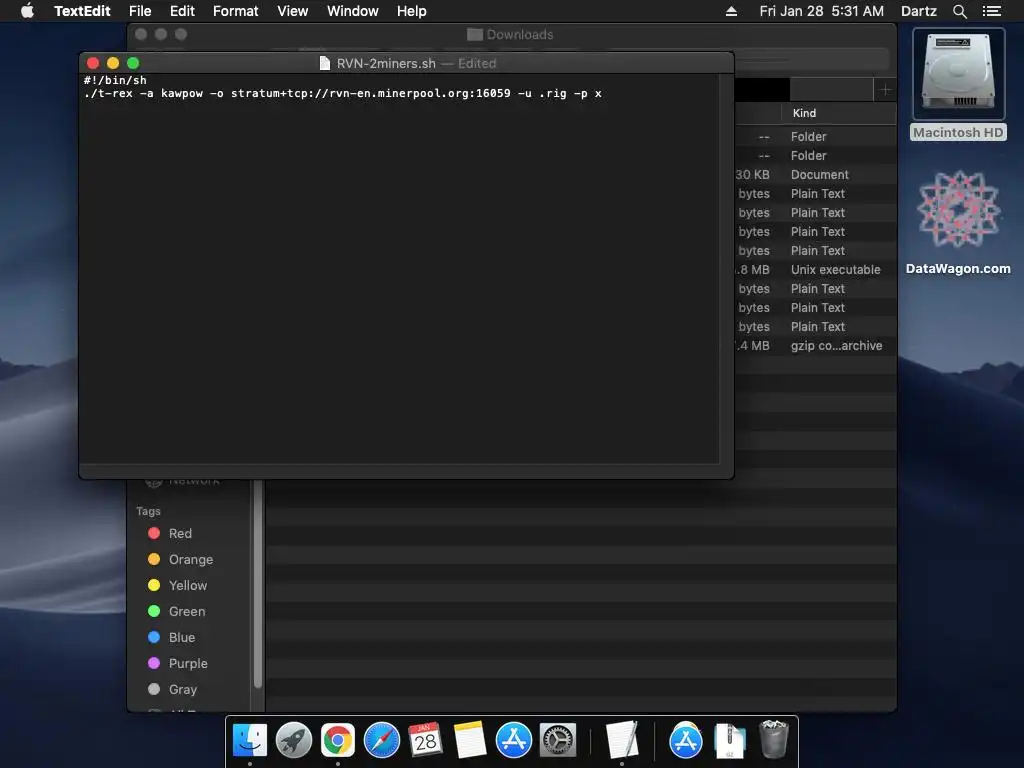Click the Dartz user name menu

[x=919, y=11]
